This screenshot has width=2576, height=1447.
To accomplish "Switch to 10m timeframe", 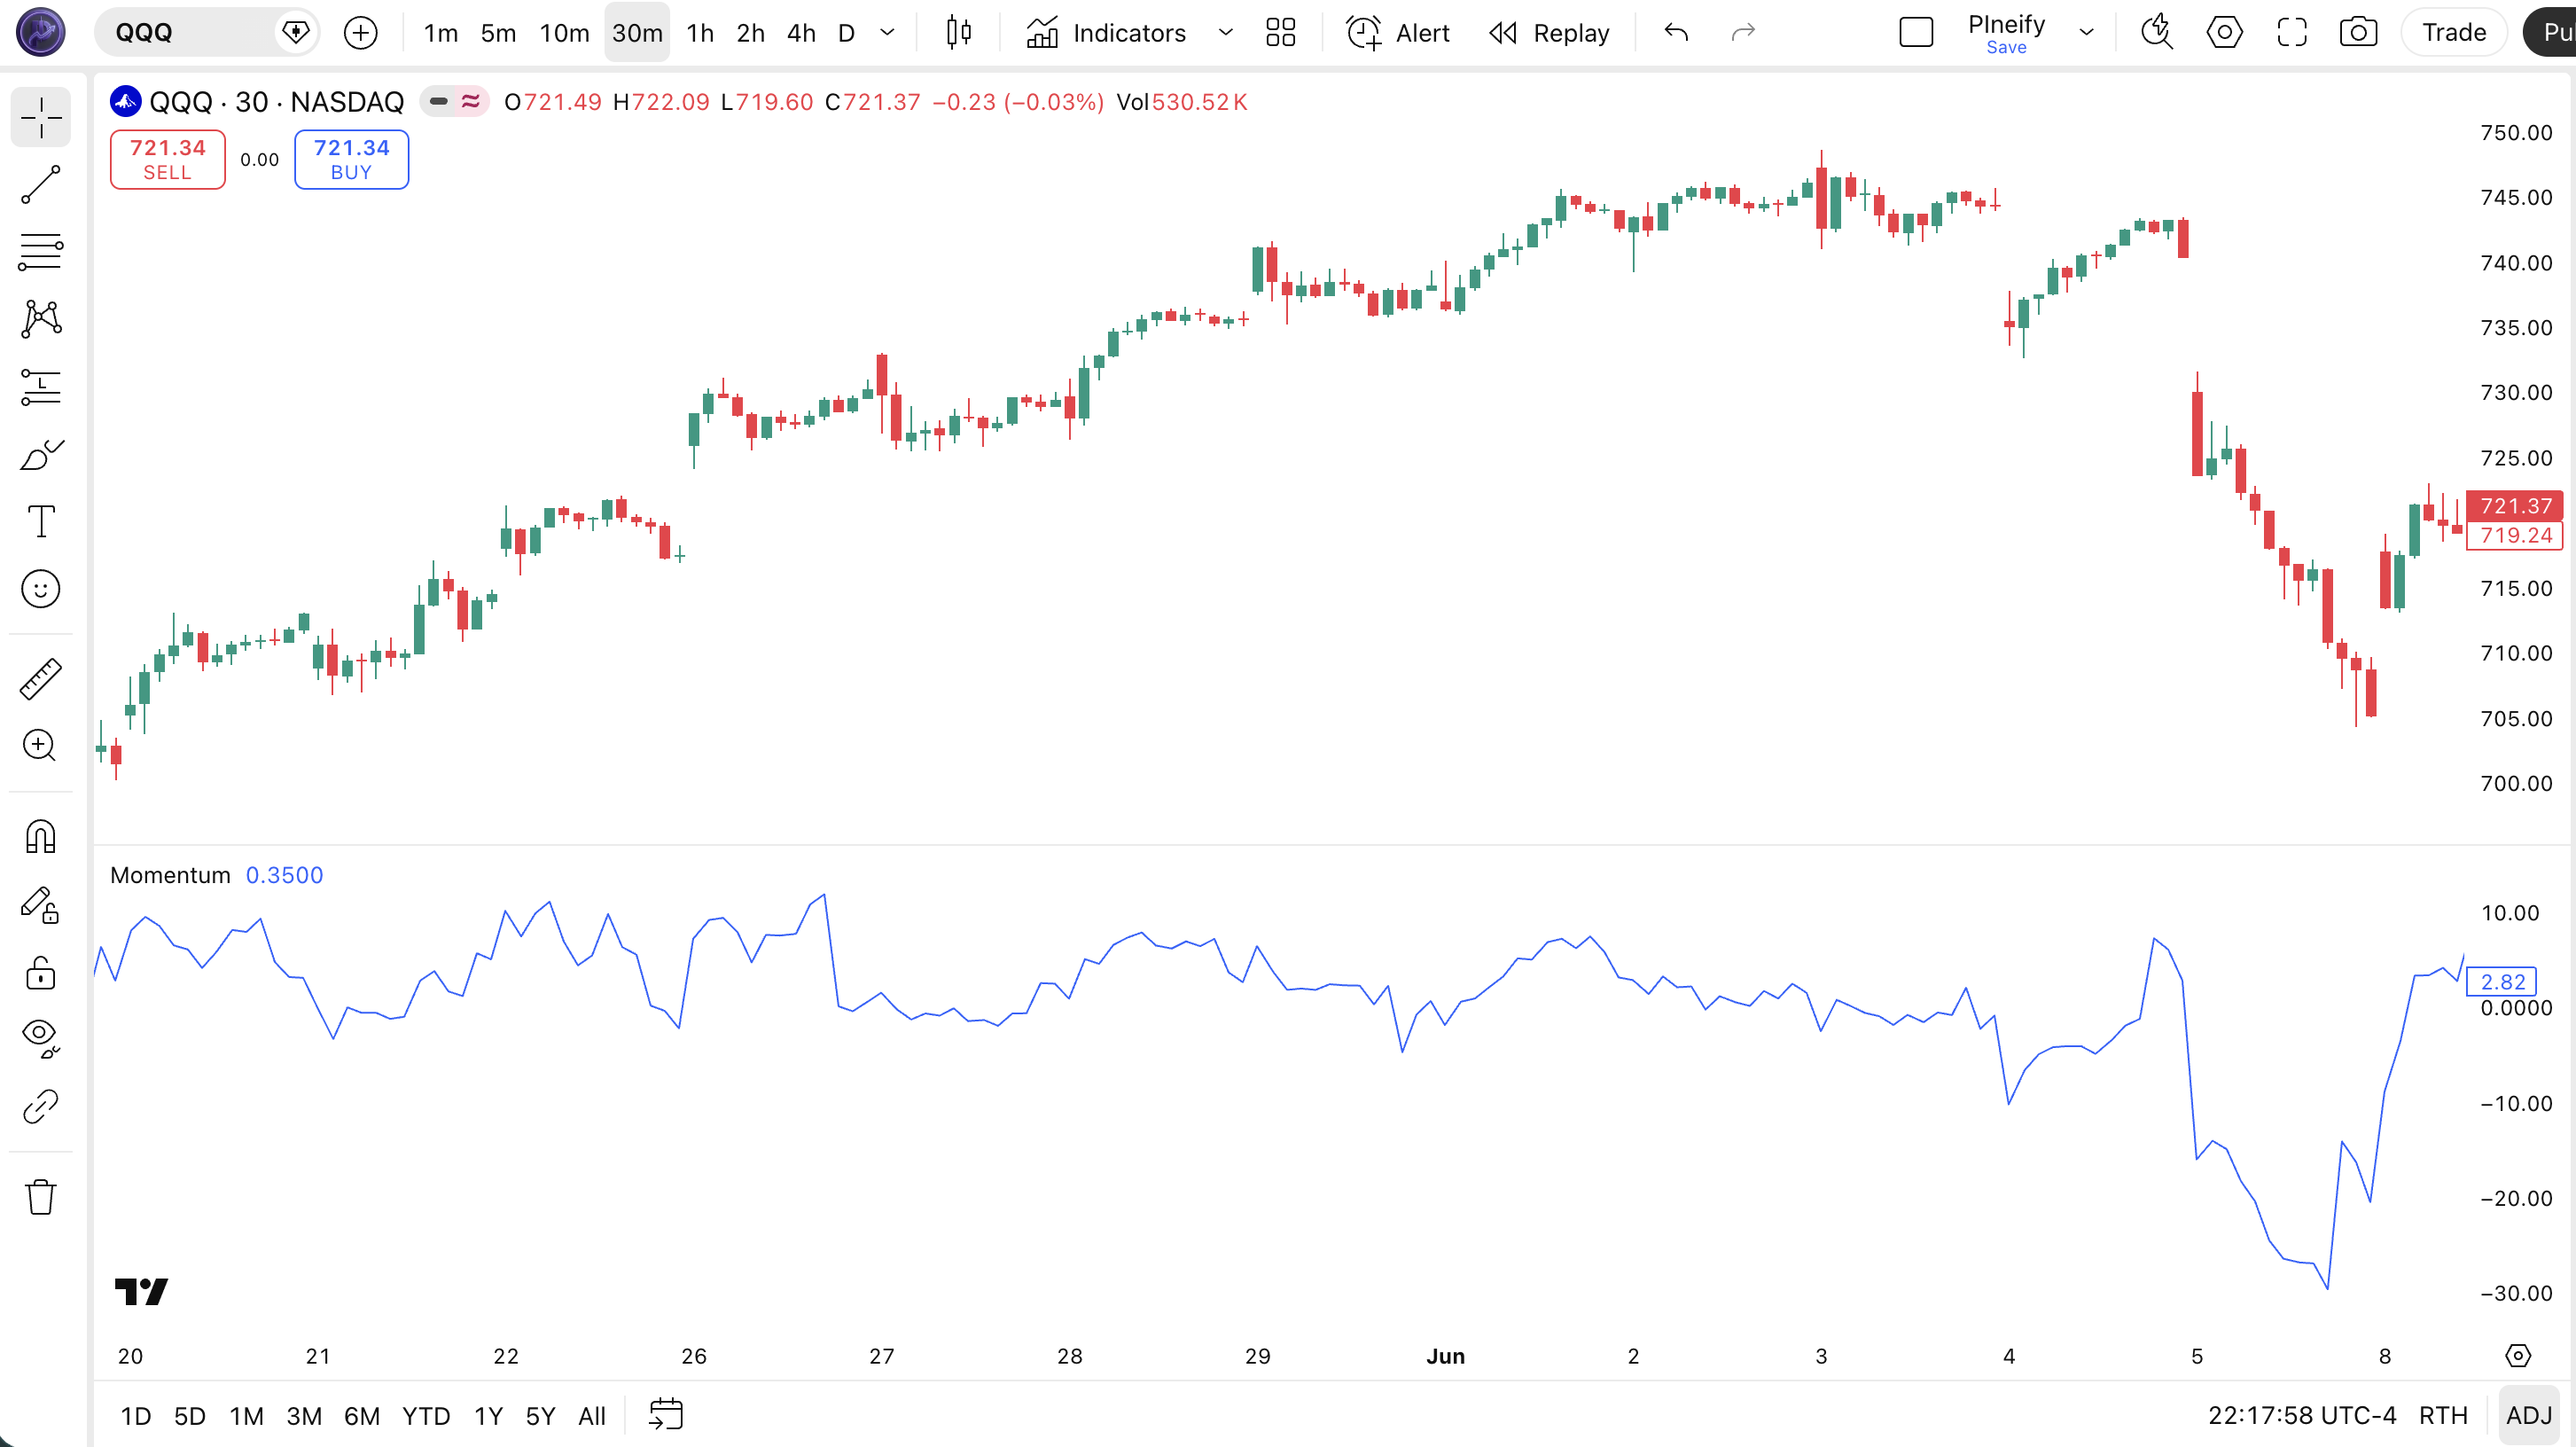I will pos(564,32).
